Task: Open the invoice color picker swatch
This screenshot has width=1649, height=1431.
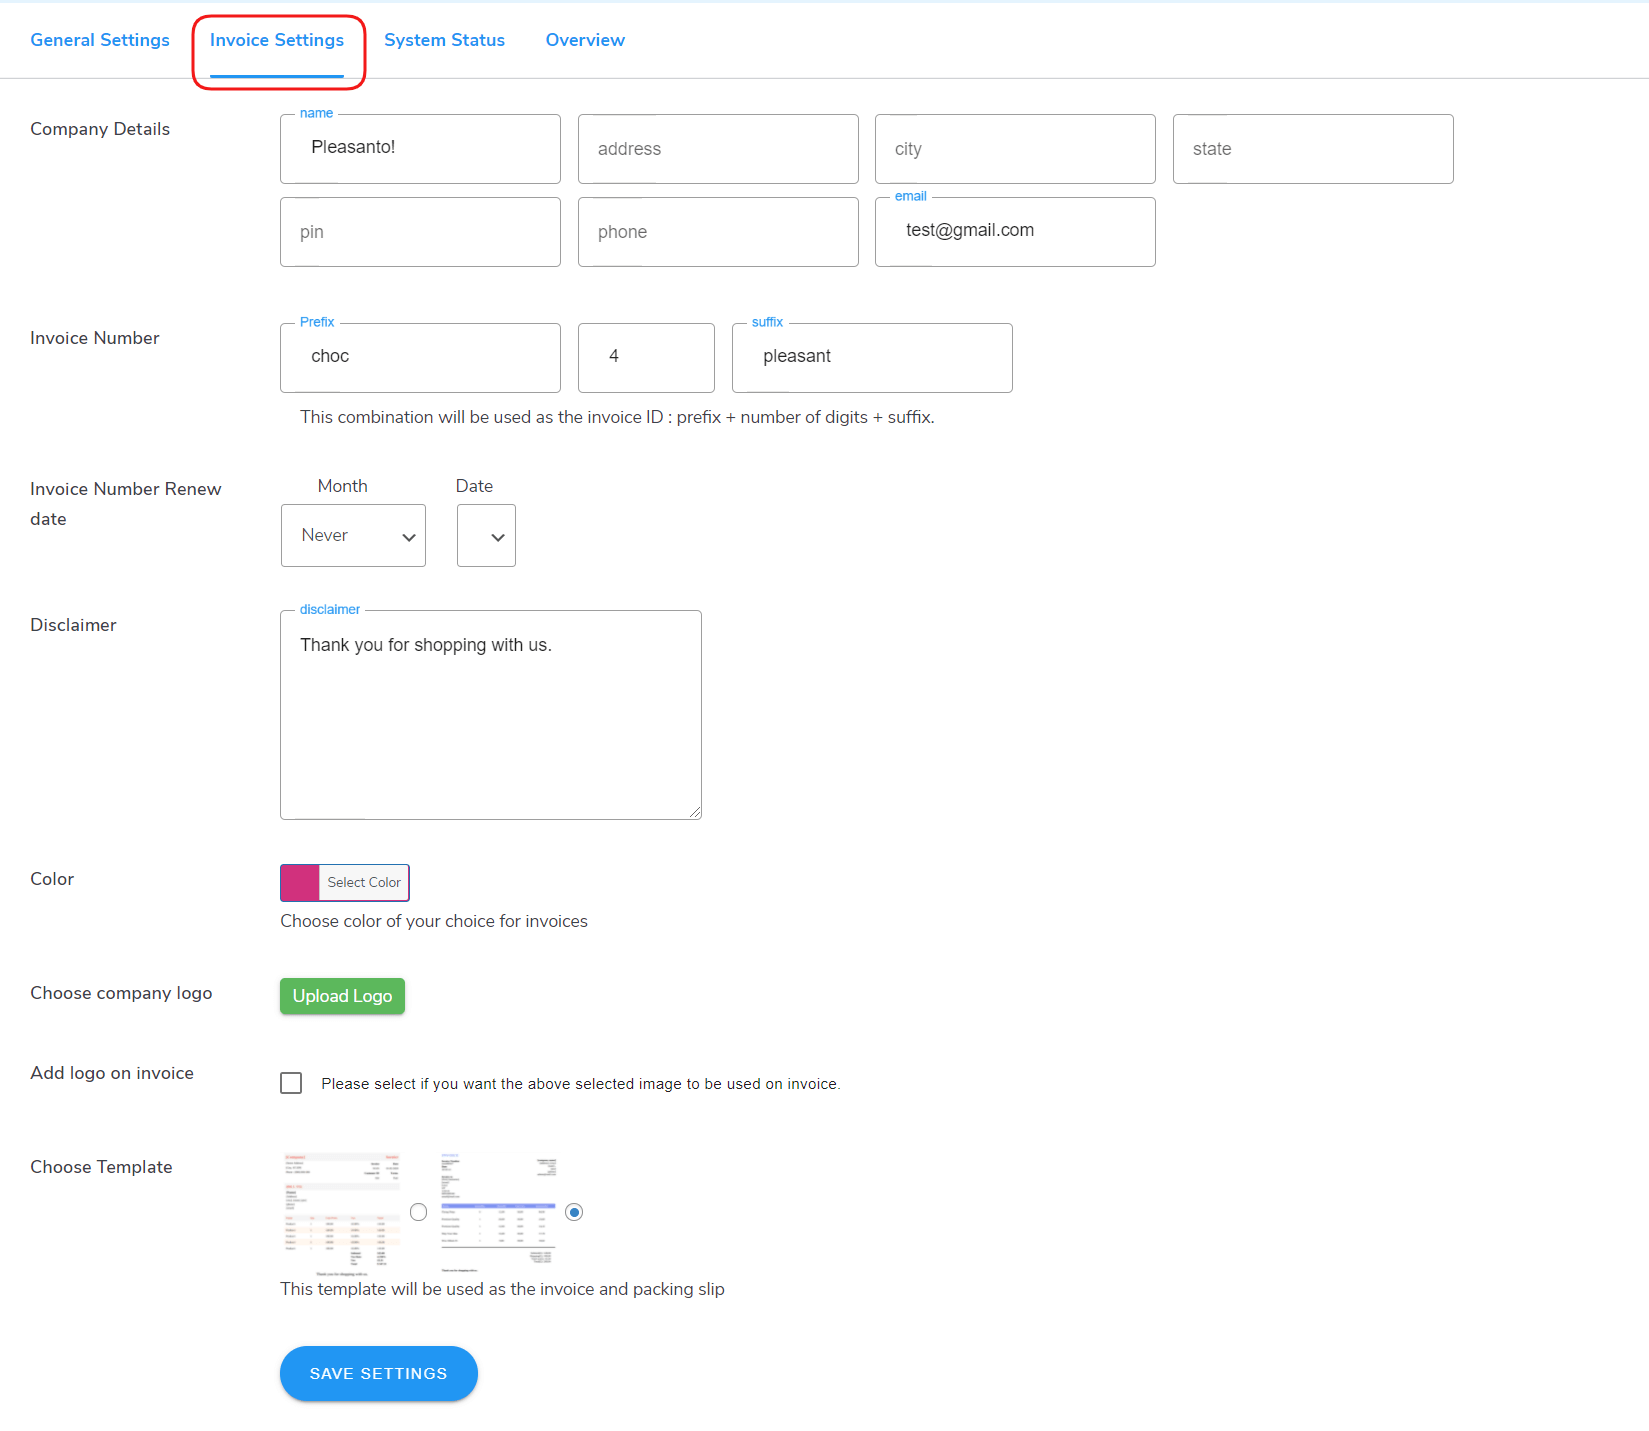Action: 299,882
